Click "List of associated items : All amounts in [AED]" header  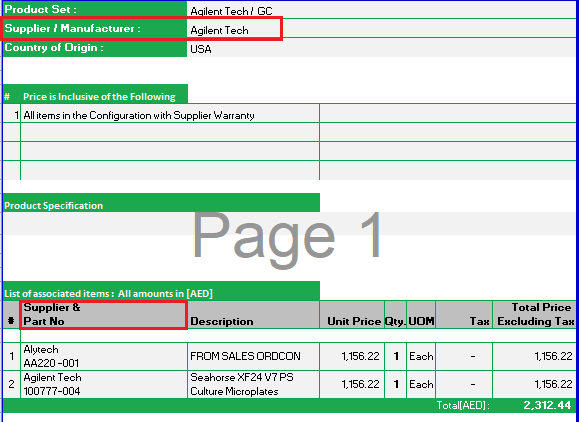point(161,291)
